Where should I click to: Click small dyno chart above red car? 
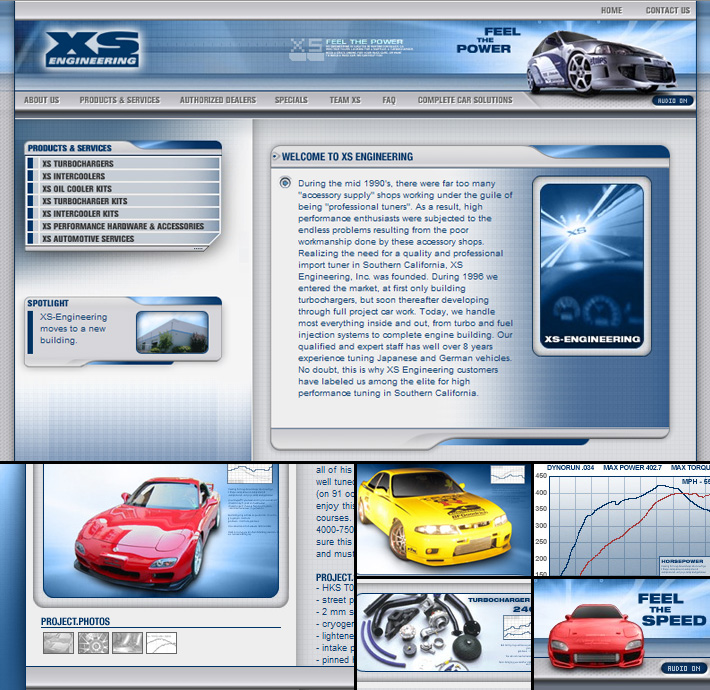[250, 474]
